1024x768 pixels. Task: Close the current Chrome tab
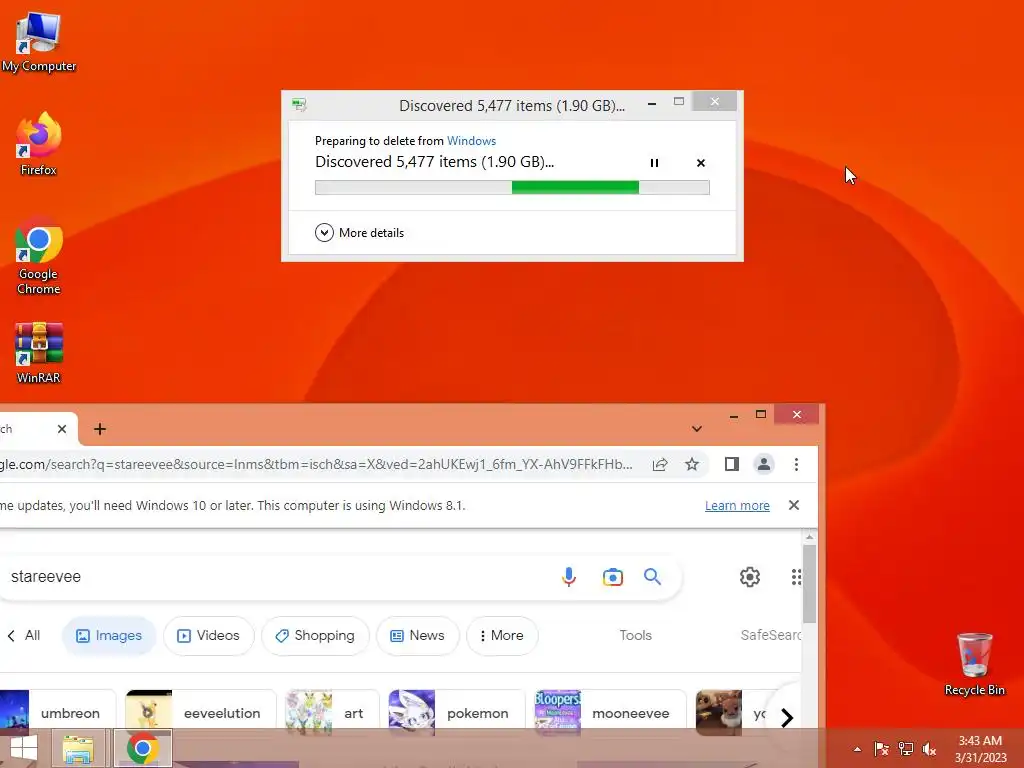(x=62, y=429)
